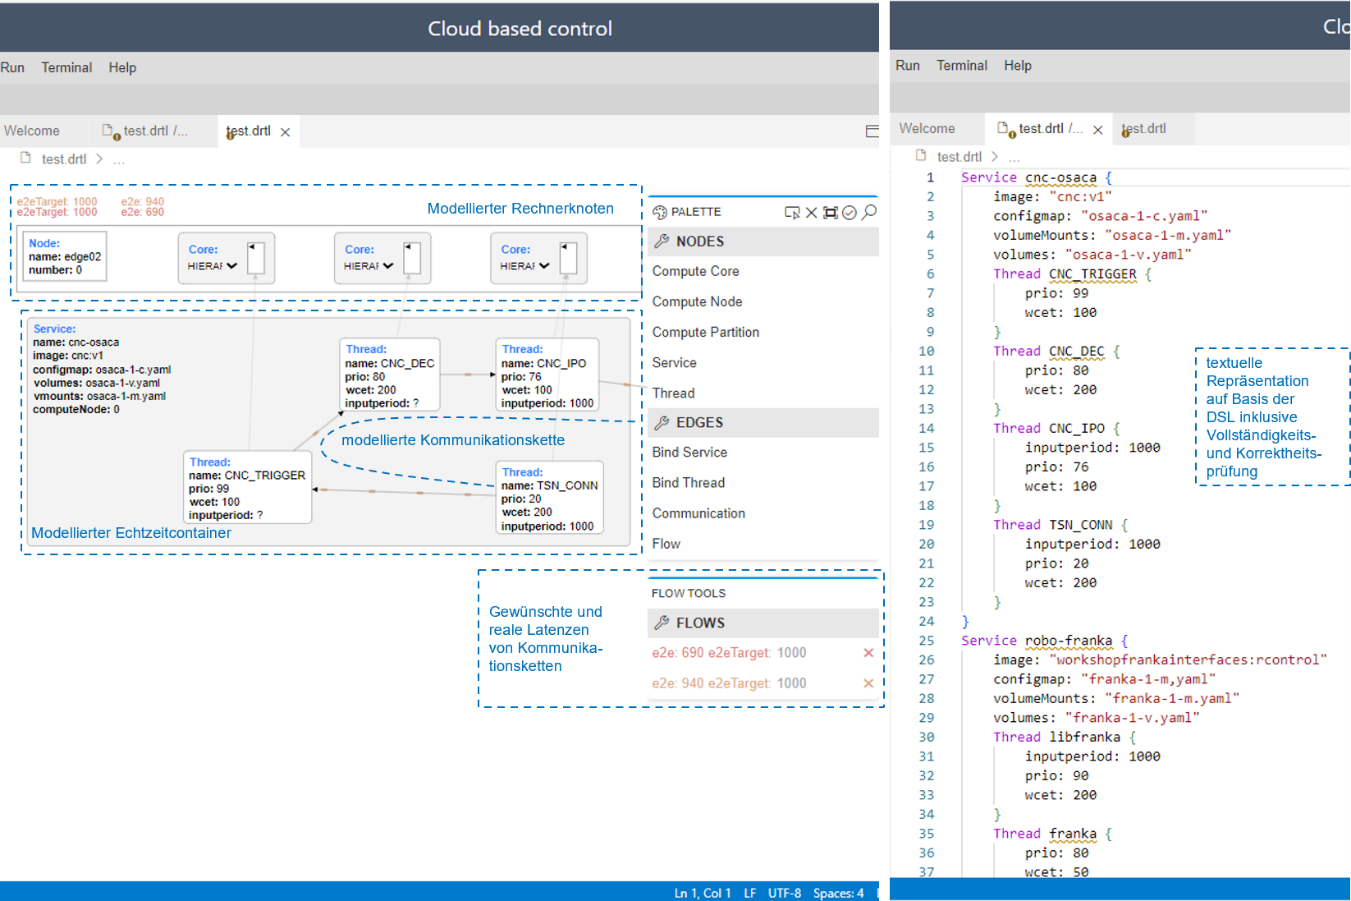The width and height of the screenshot is (1351, 901).
Task: Switch to the Welcome tab in left editor
Action: tap(32, 131)
